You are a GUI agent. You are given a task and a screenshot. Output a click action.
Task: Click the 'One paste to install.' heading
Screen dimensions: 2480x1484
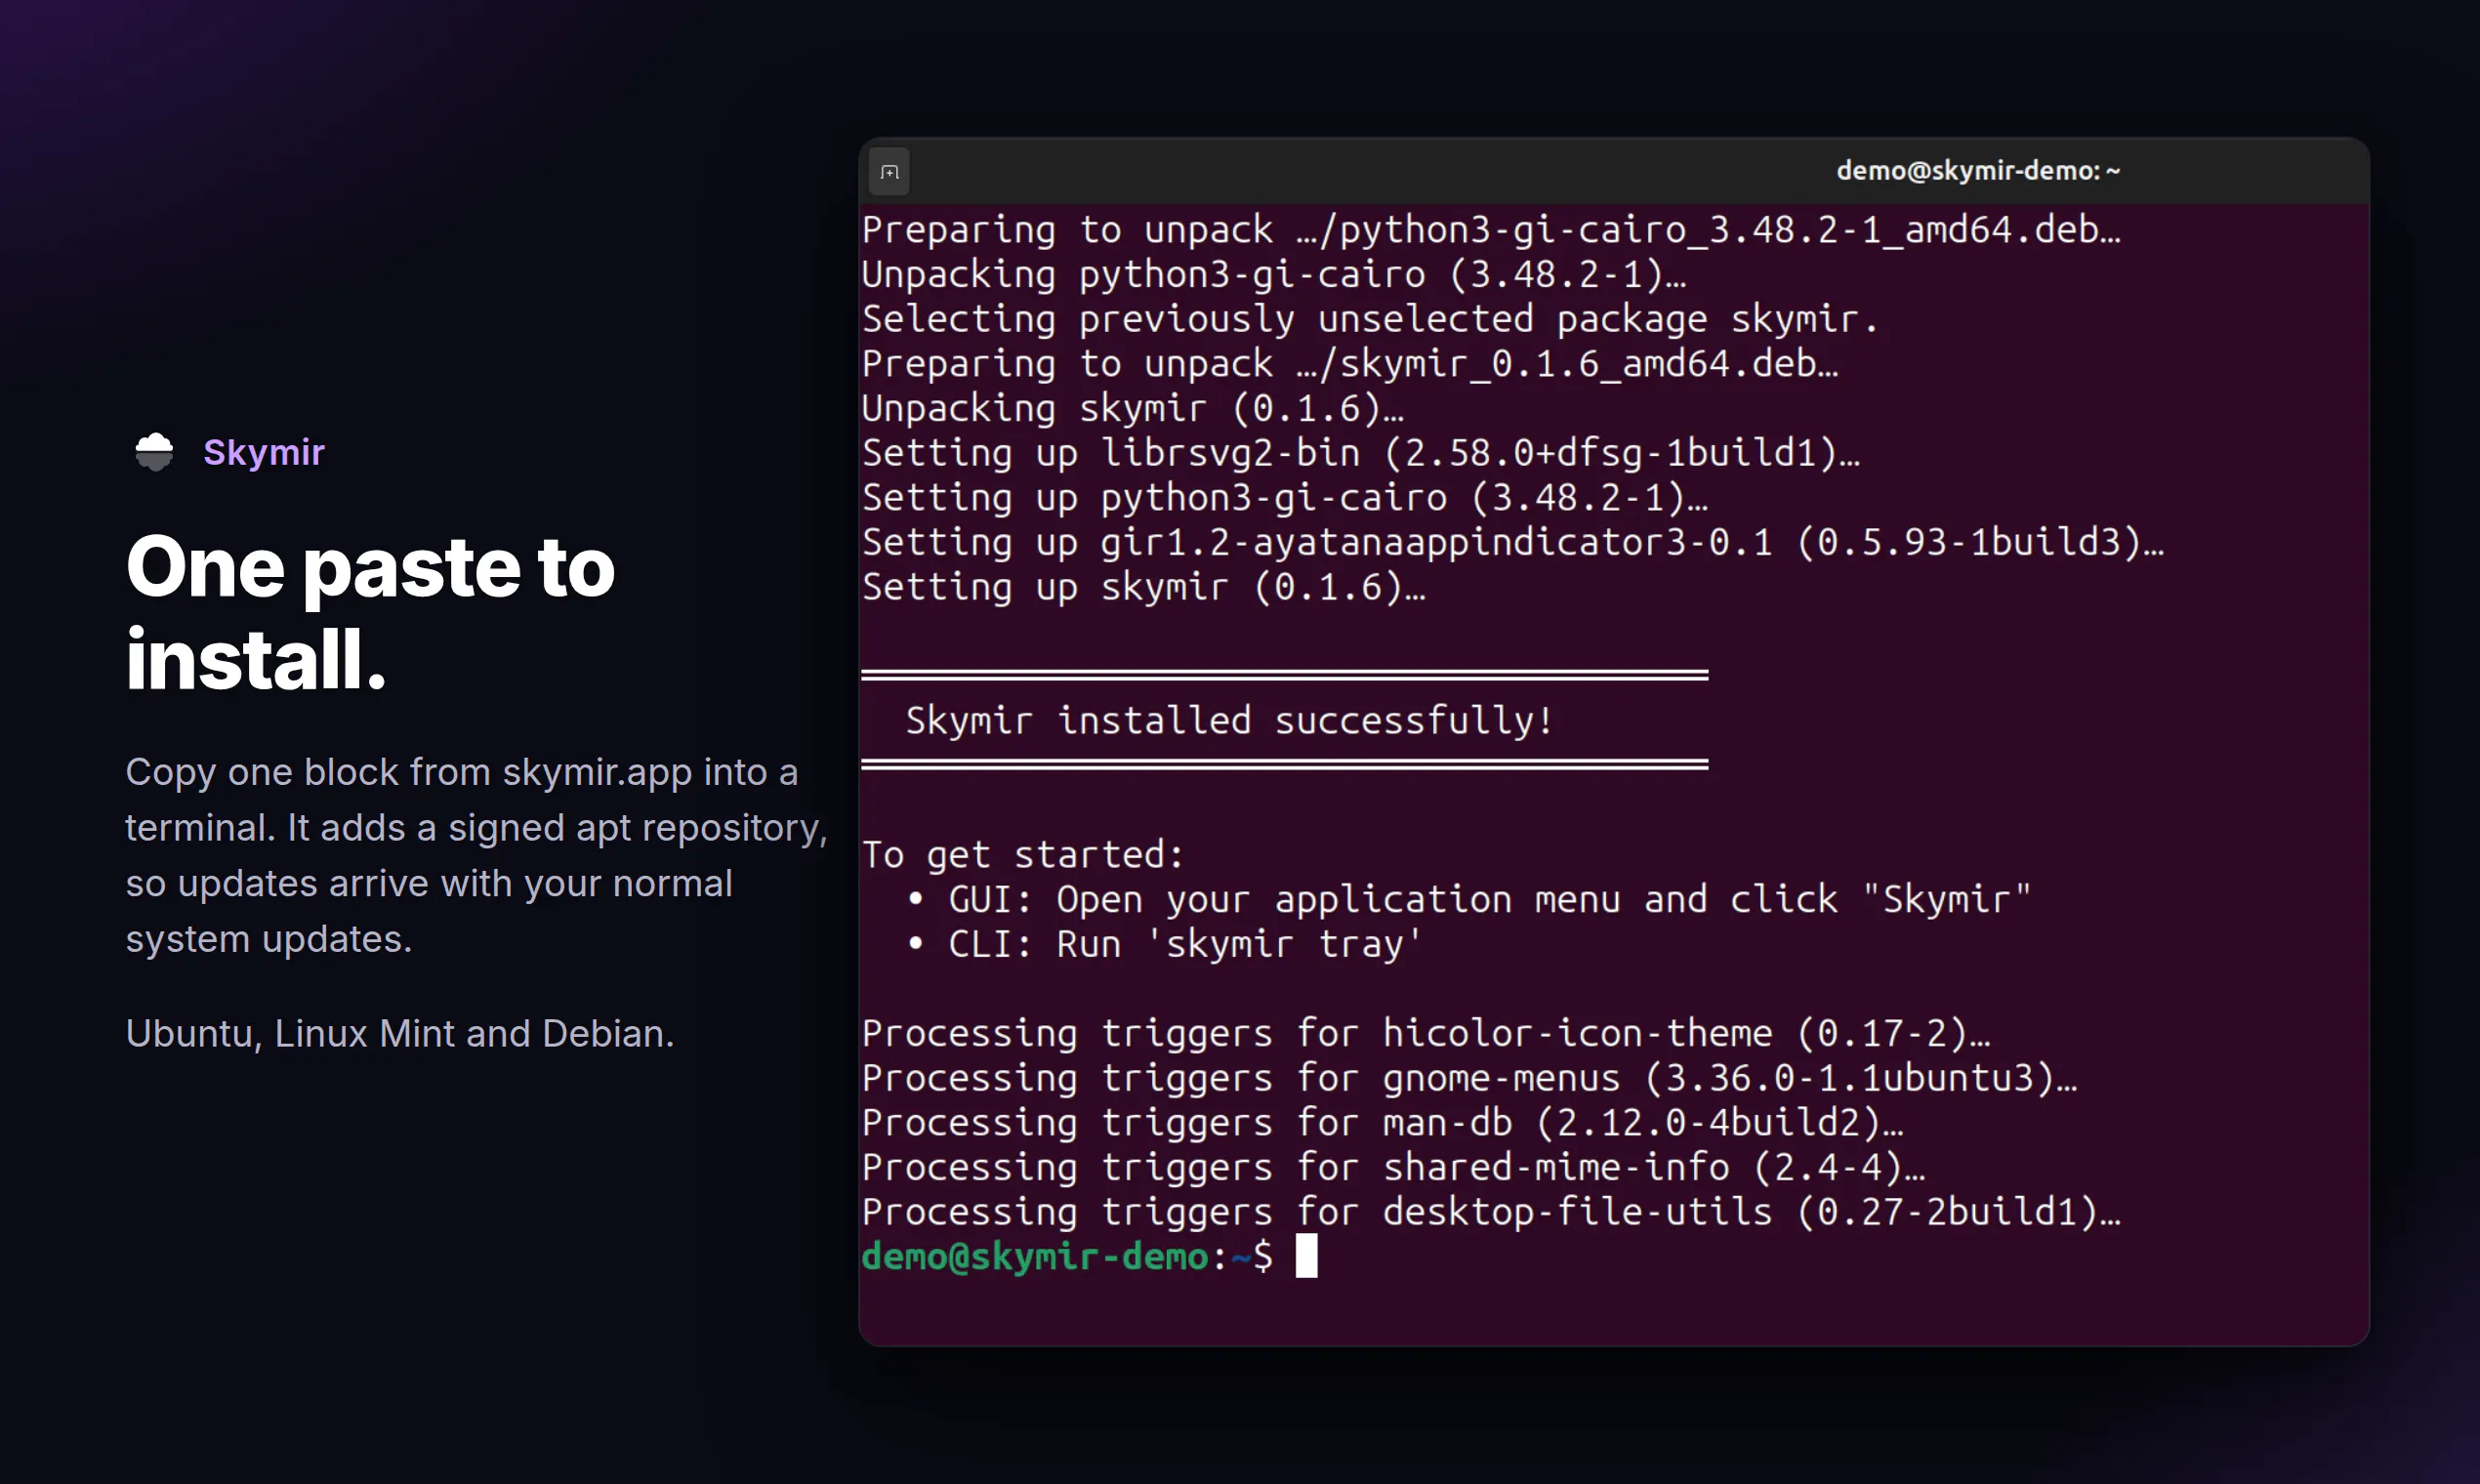(370, 612)
